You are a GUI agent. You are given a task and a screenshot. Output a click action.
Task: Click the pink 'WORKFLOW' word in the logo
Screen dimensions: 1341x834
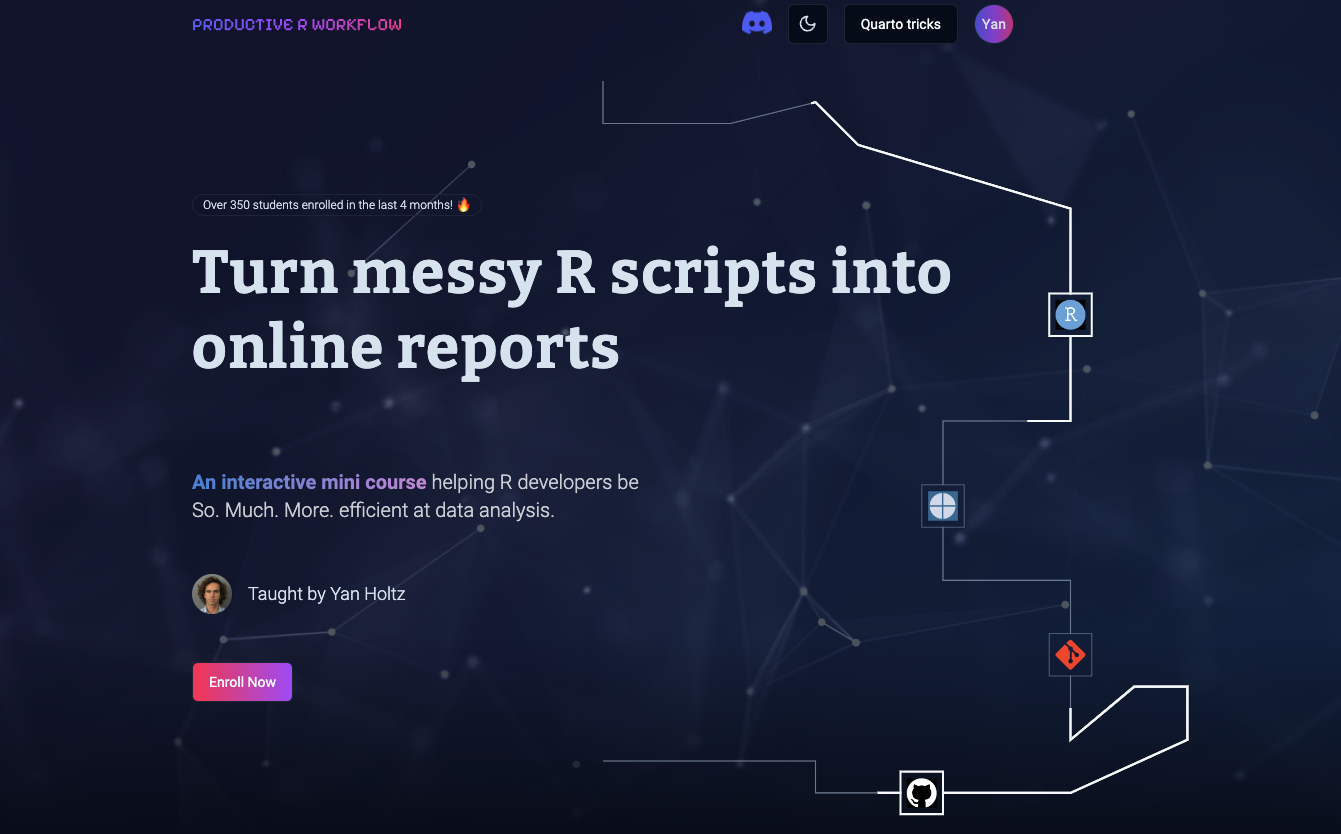[356, 24]
